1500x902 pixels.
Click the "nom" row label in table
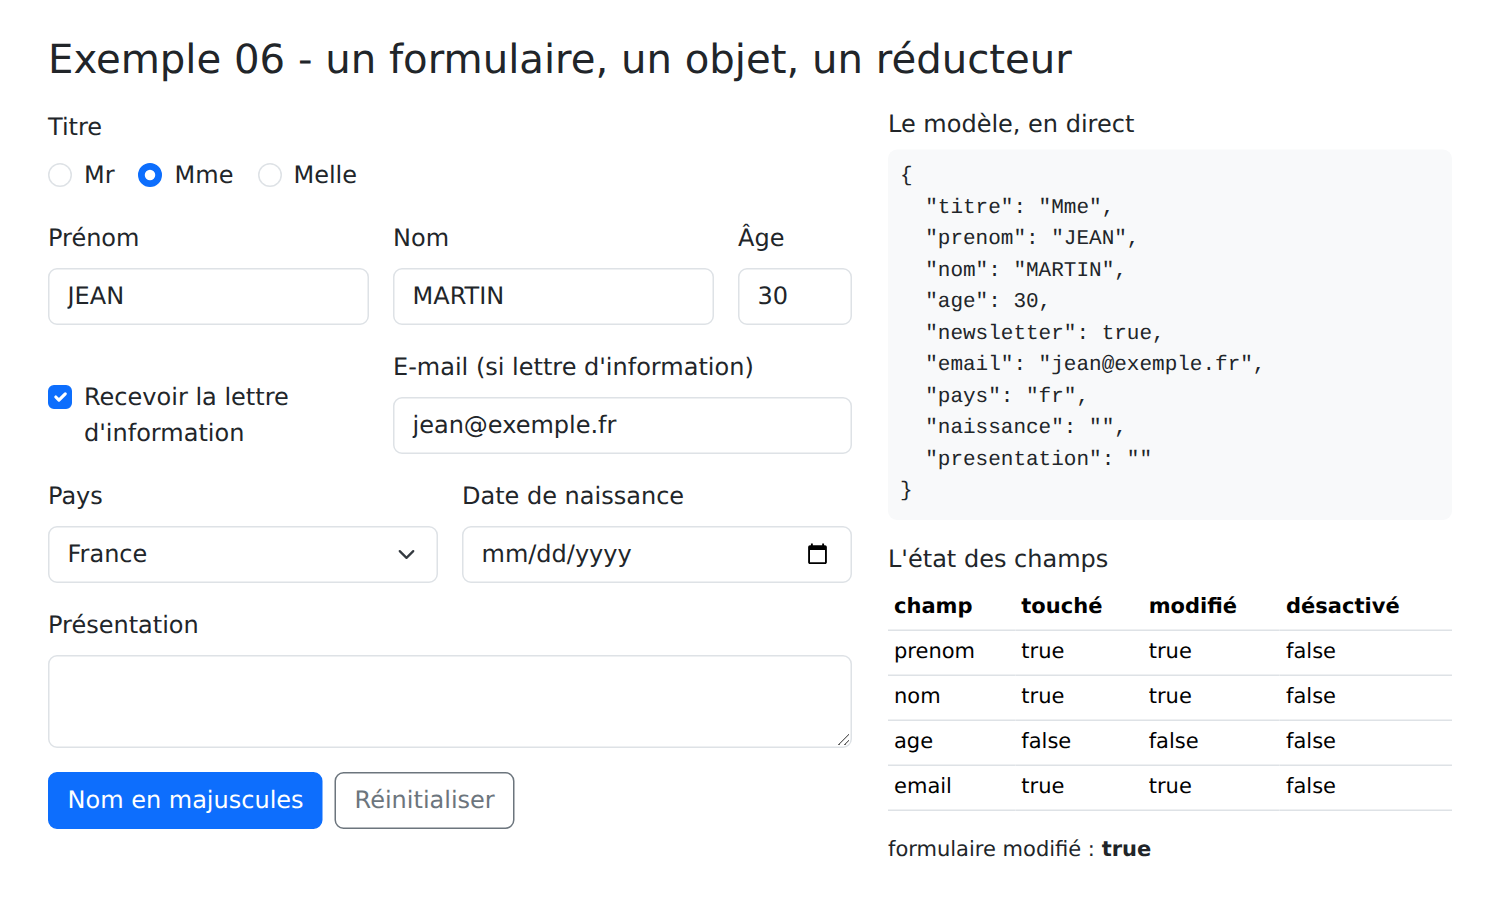click(917, 696)
